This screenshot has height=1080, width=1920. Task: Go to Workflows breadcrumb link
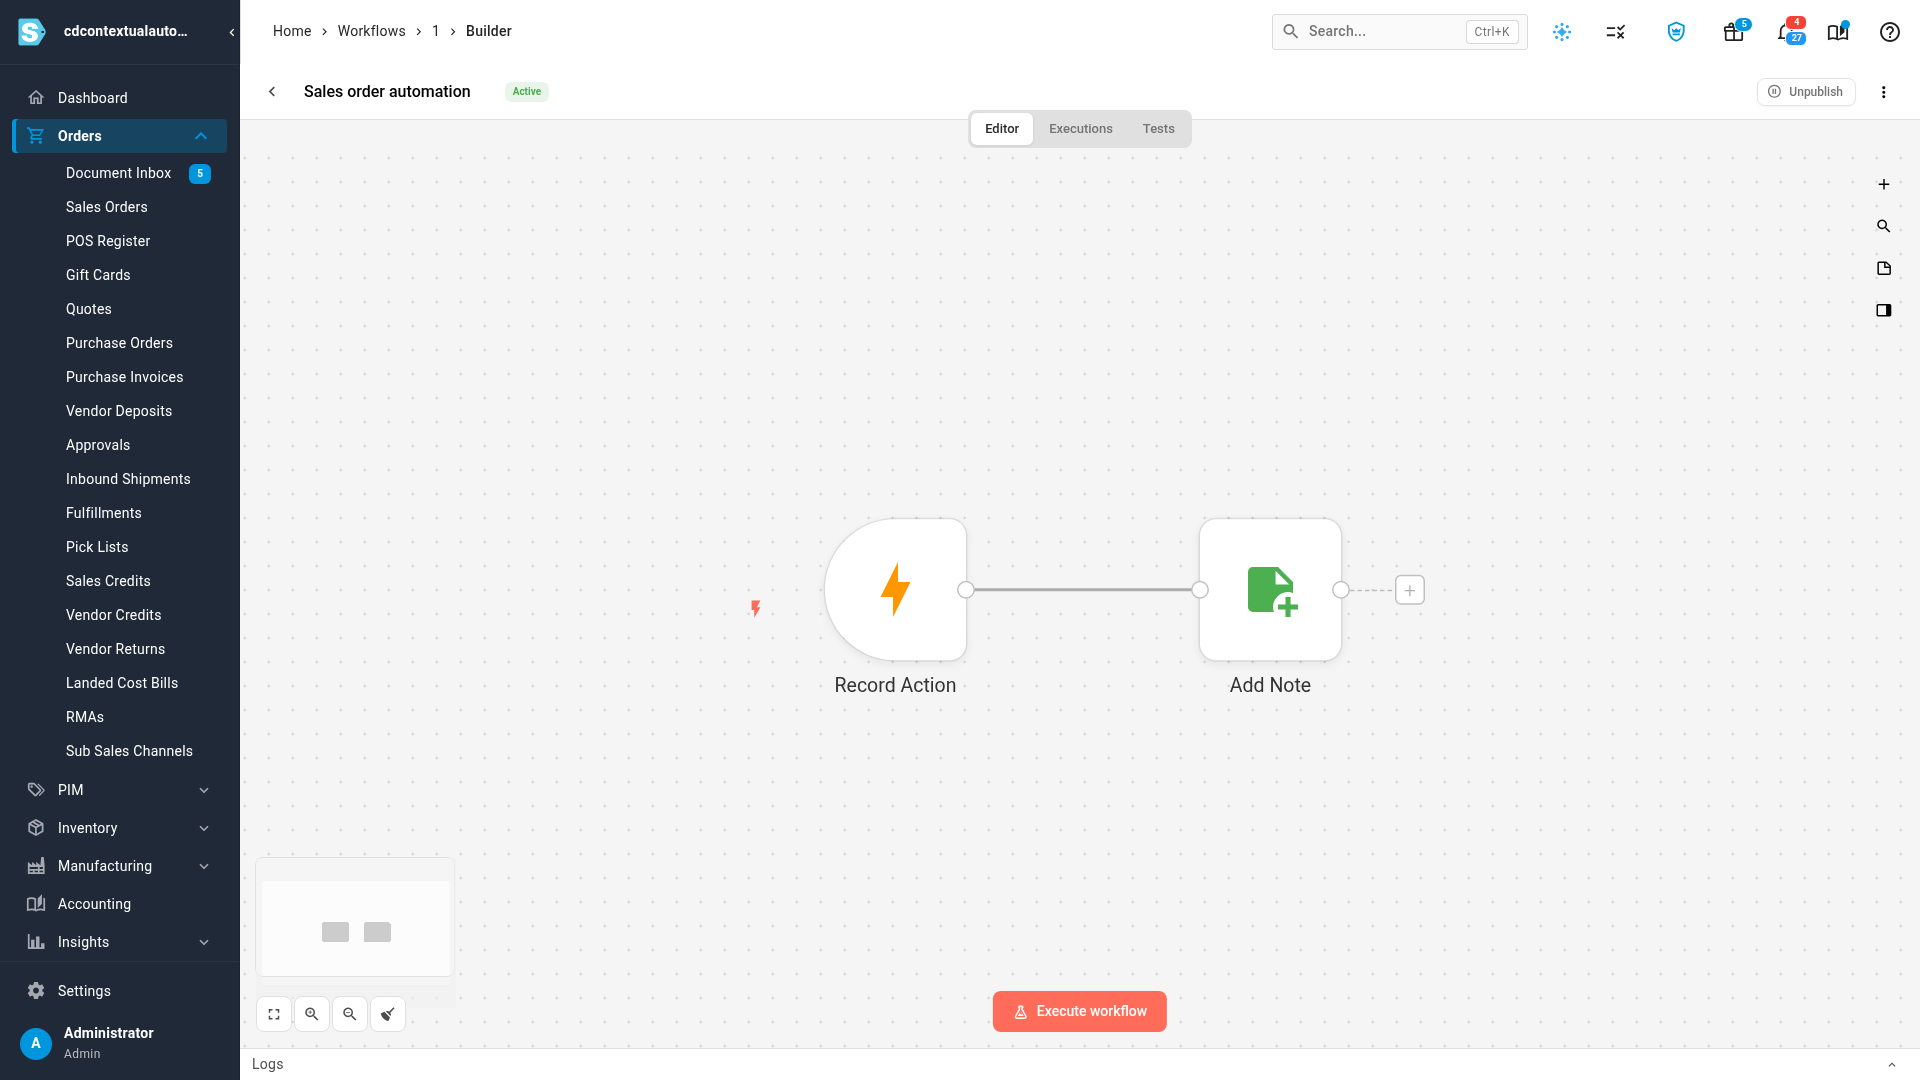[371, 31]
